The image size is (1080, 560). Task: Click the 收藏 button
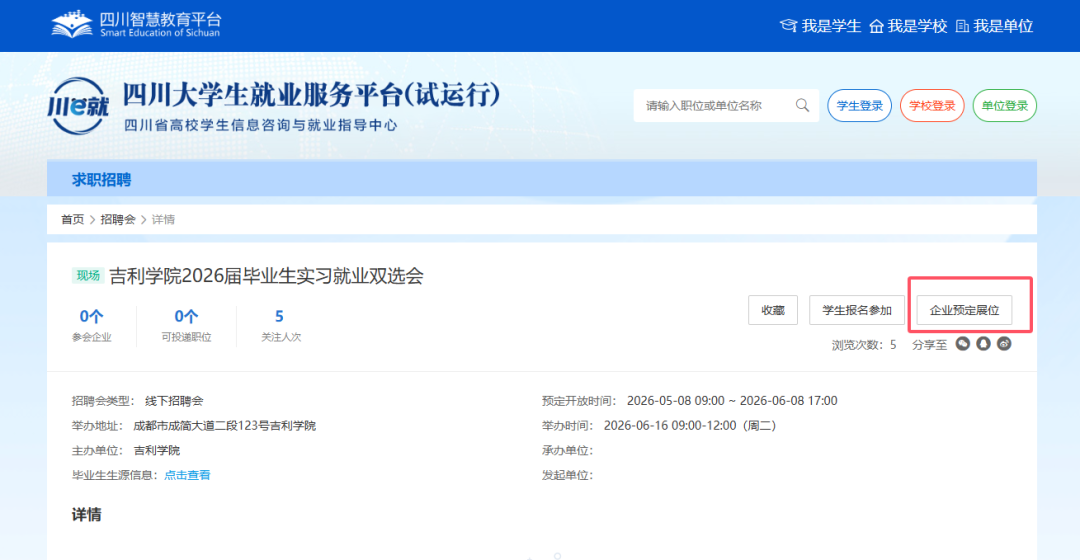tap(773, 310)
